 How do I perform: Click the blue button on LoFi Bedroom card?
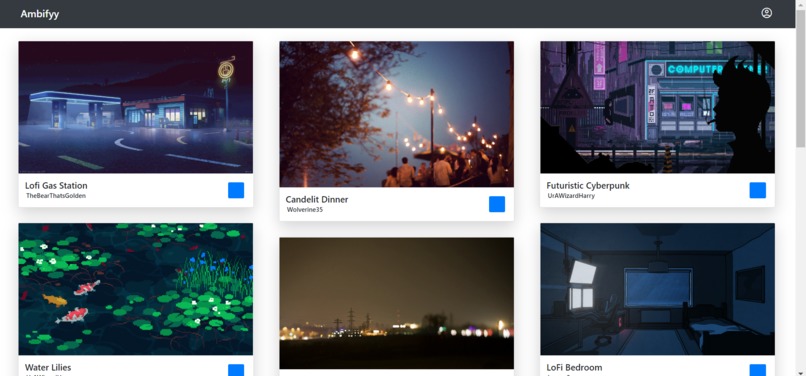tap(758, 370)
